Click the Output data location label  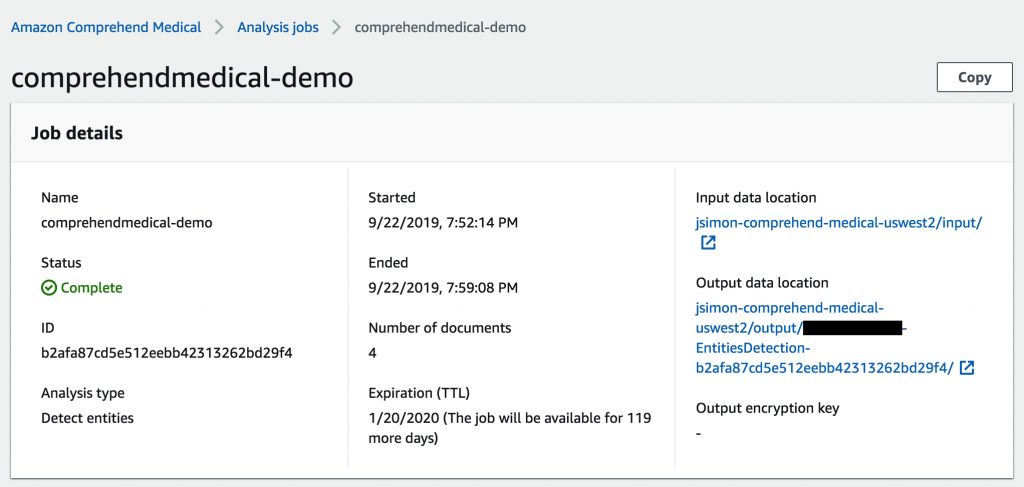point(762,283)
